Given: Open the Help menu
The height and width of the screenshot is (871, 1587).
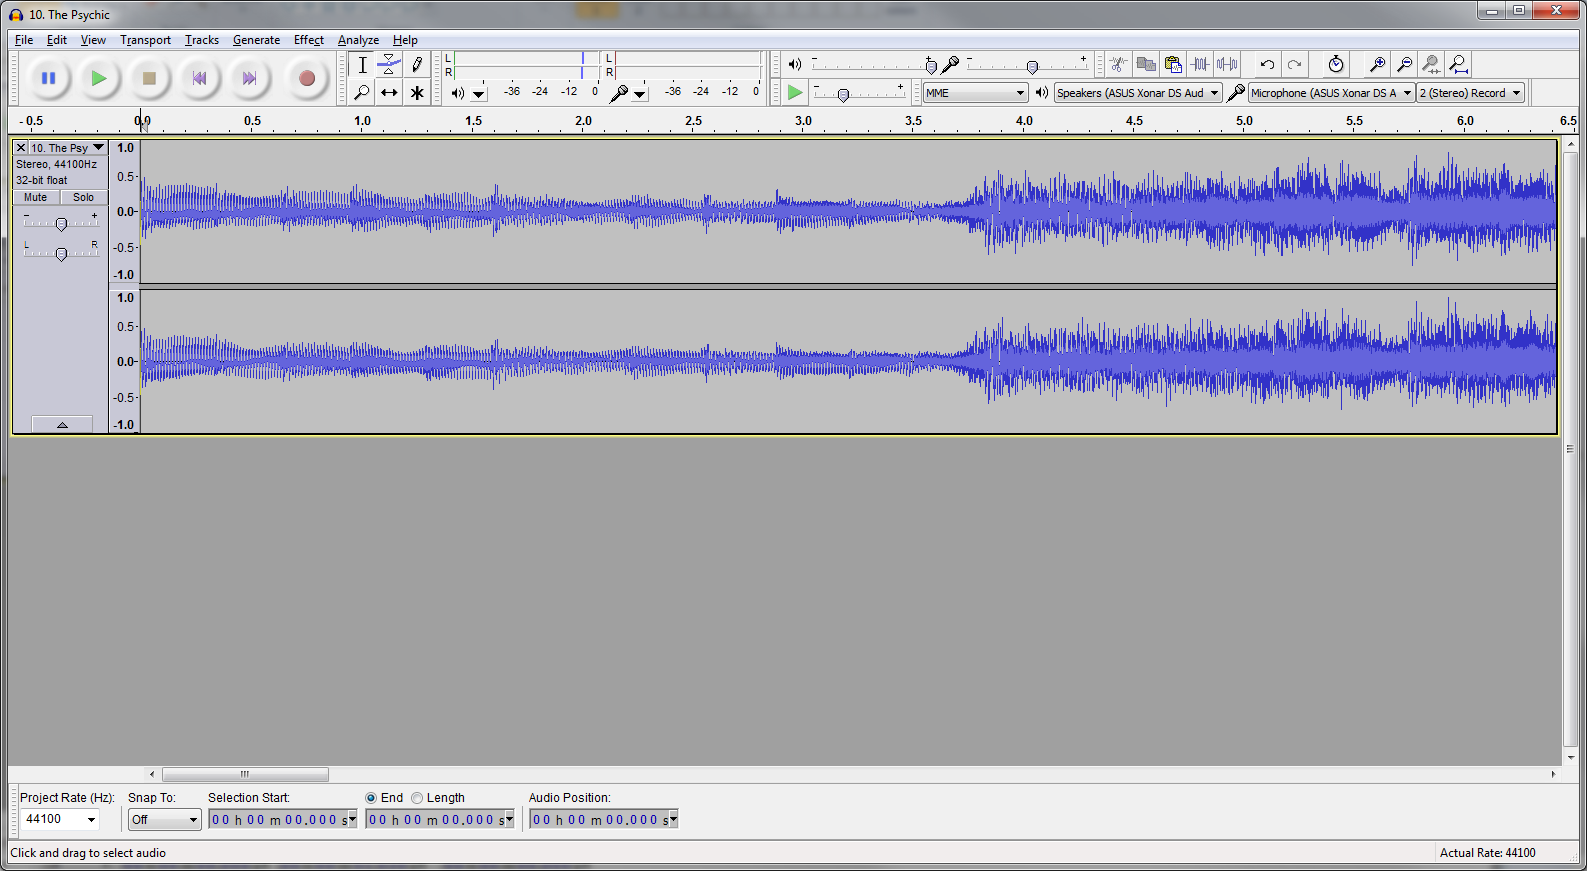Looking at the screenshot, I should click(x=405, y=40).
